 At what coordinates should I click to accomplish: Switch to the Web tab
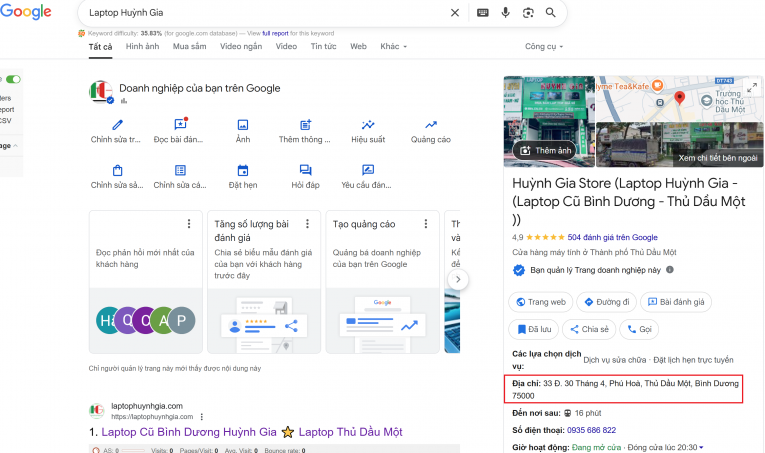coord(358,46)
